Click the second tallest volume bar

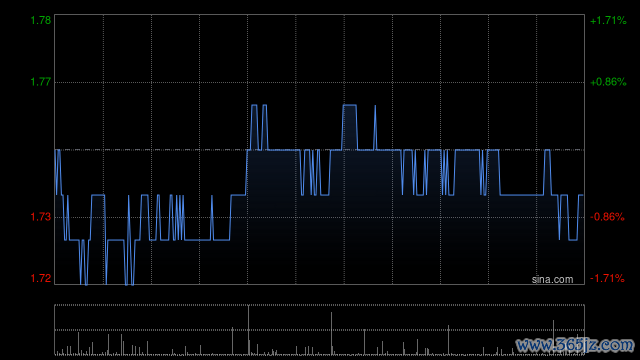pos(331,333)
